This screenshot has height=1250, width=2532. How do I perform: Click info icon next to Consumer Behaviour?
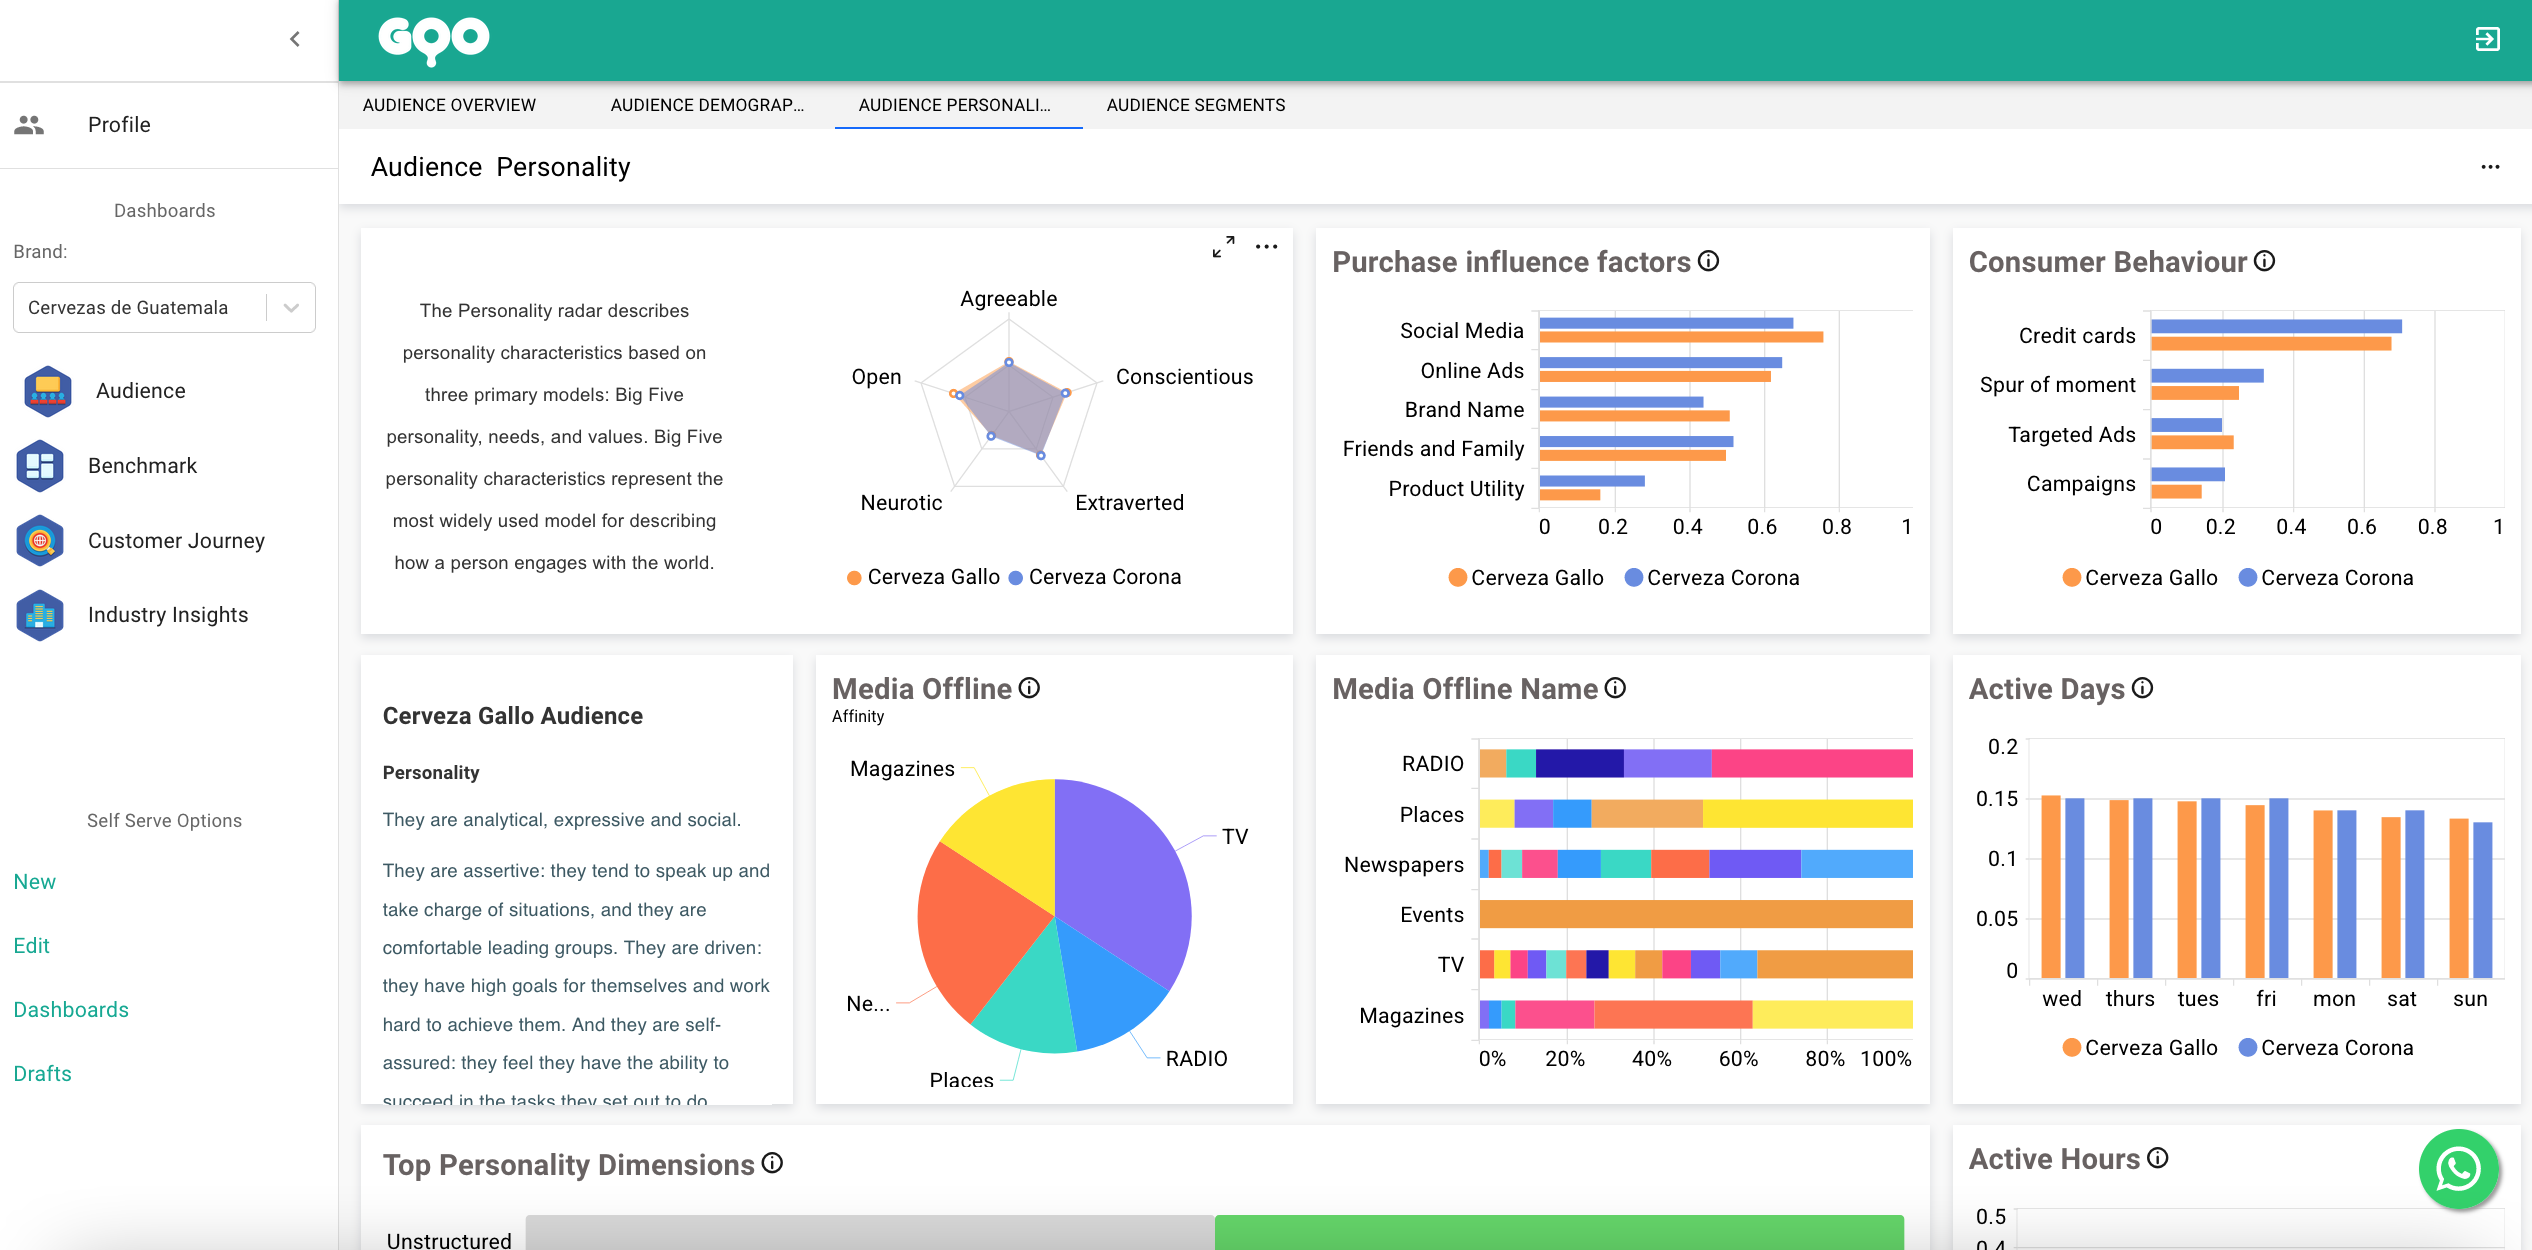click(x=2265, y=261)
